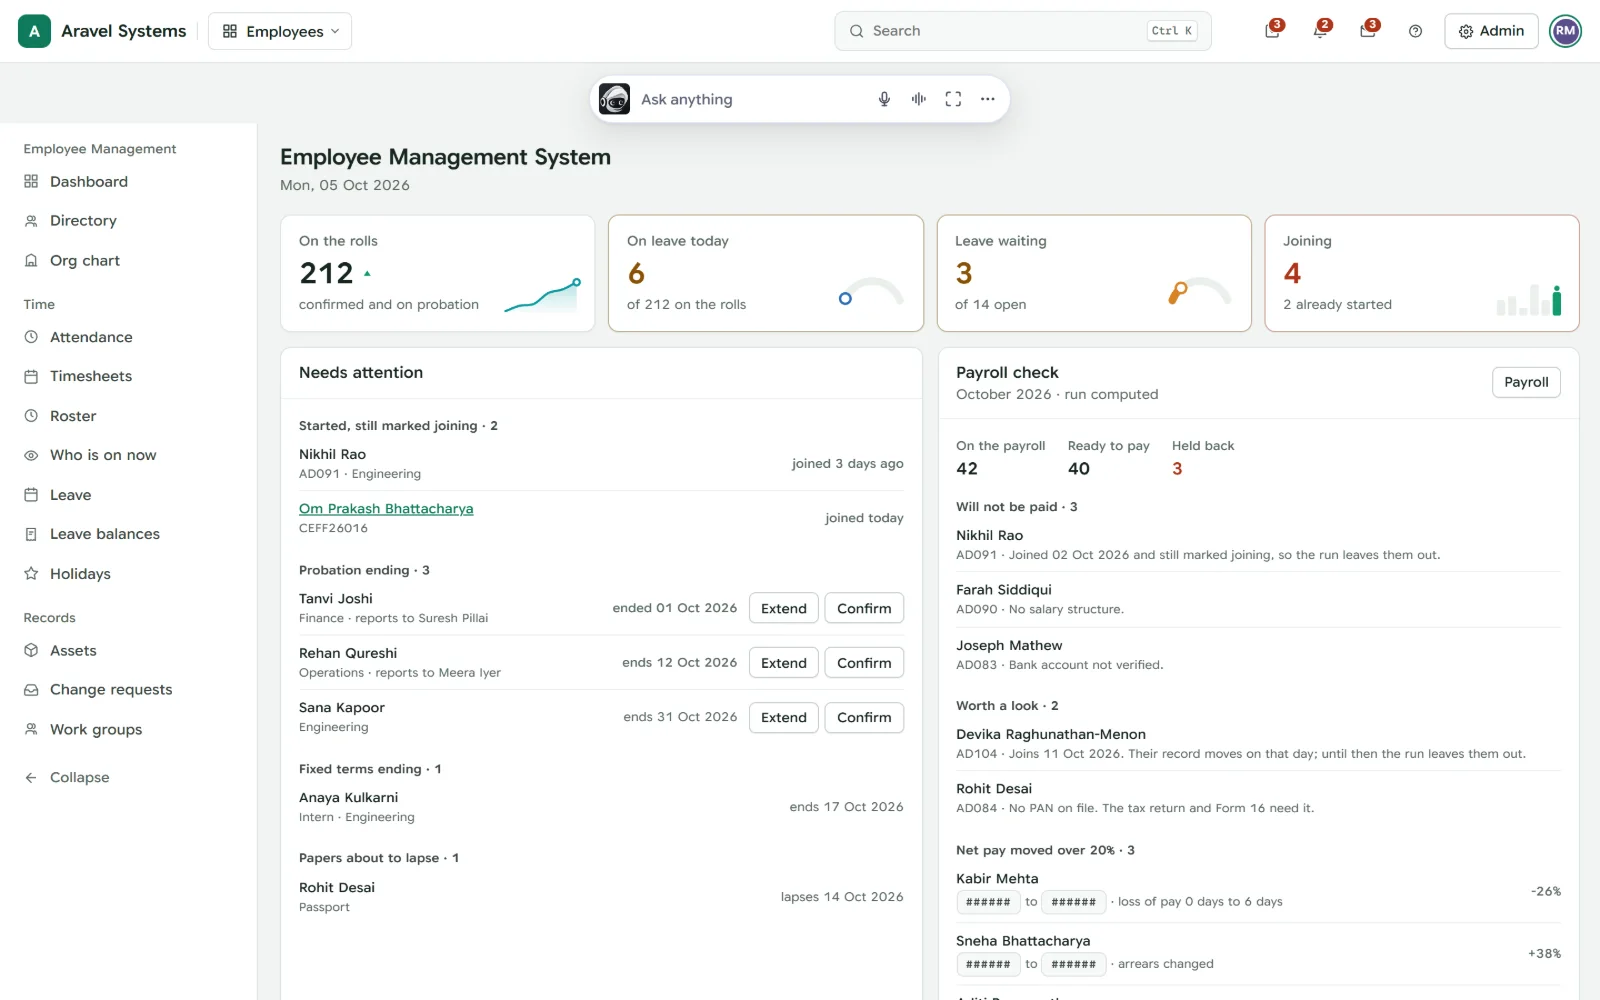
Task: Open the assistant more options ellipsis
Action: point(987,99)
